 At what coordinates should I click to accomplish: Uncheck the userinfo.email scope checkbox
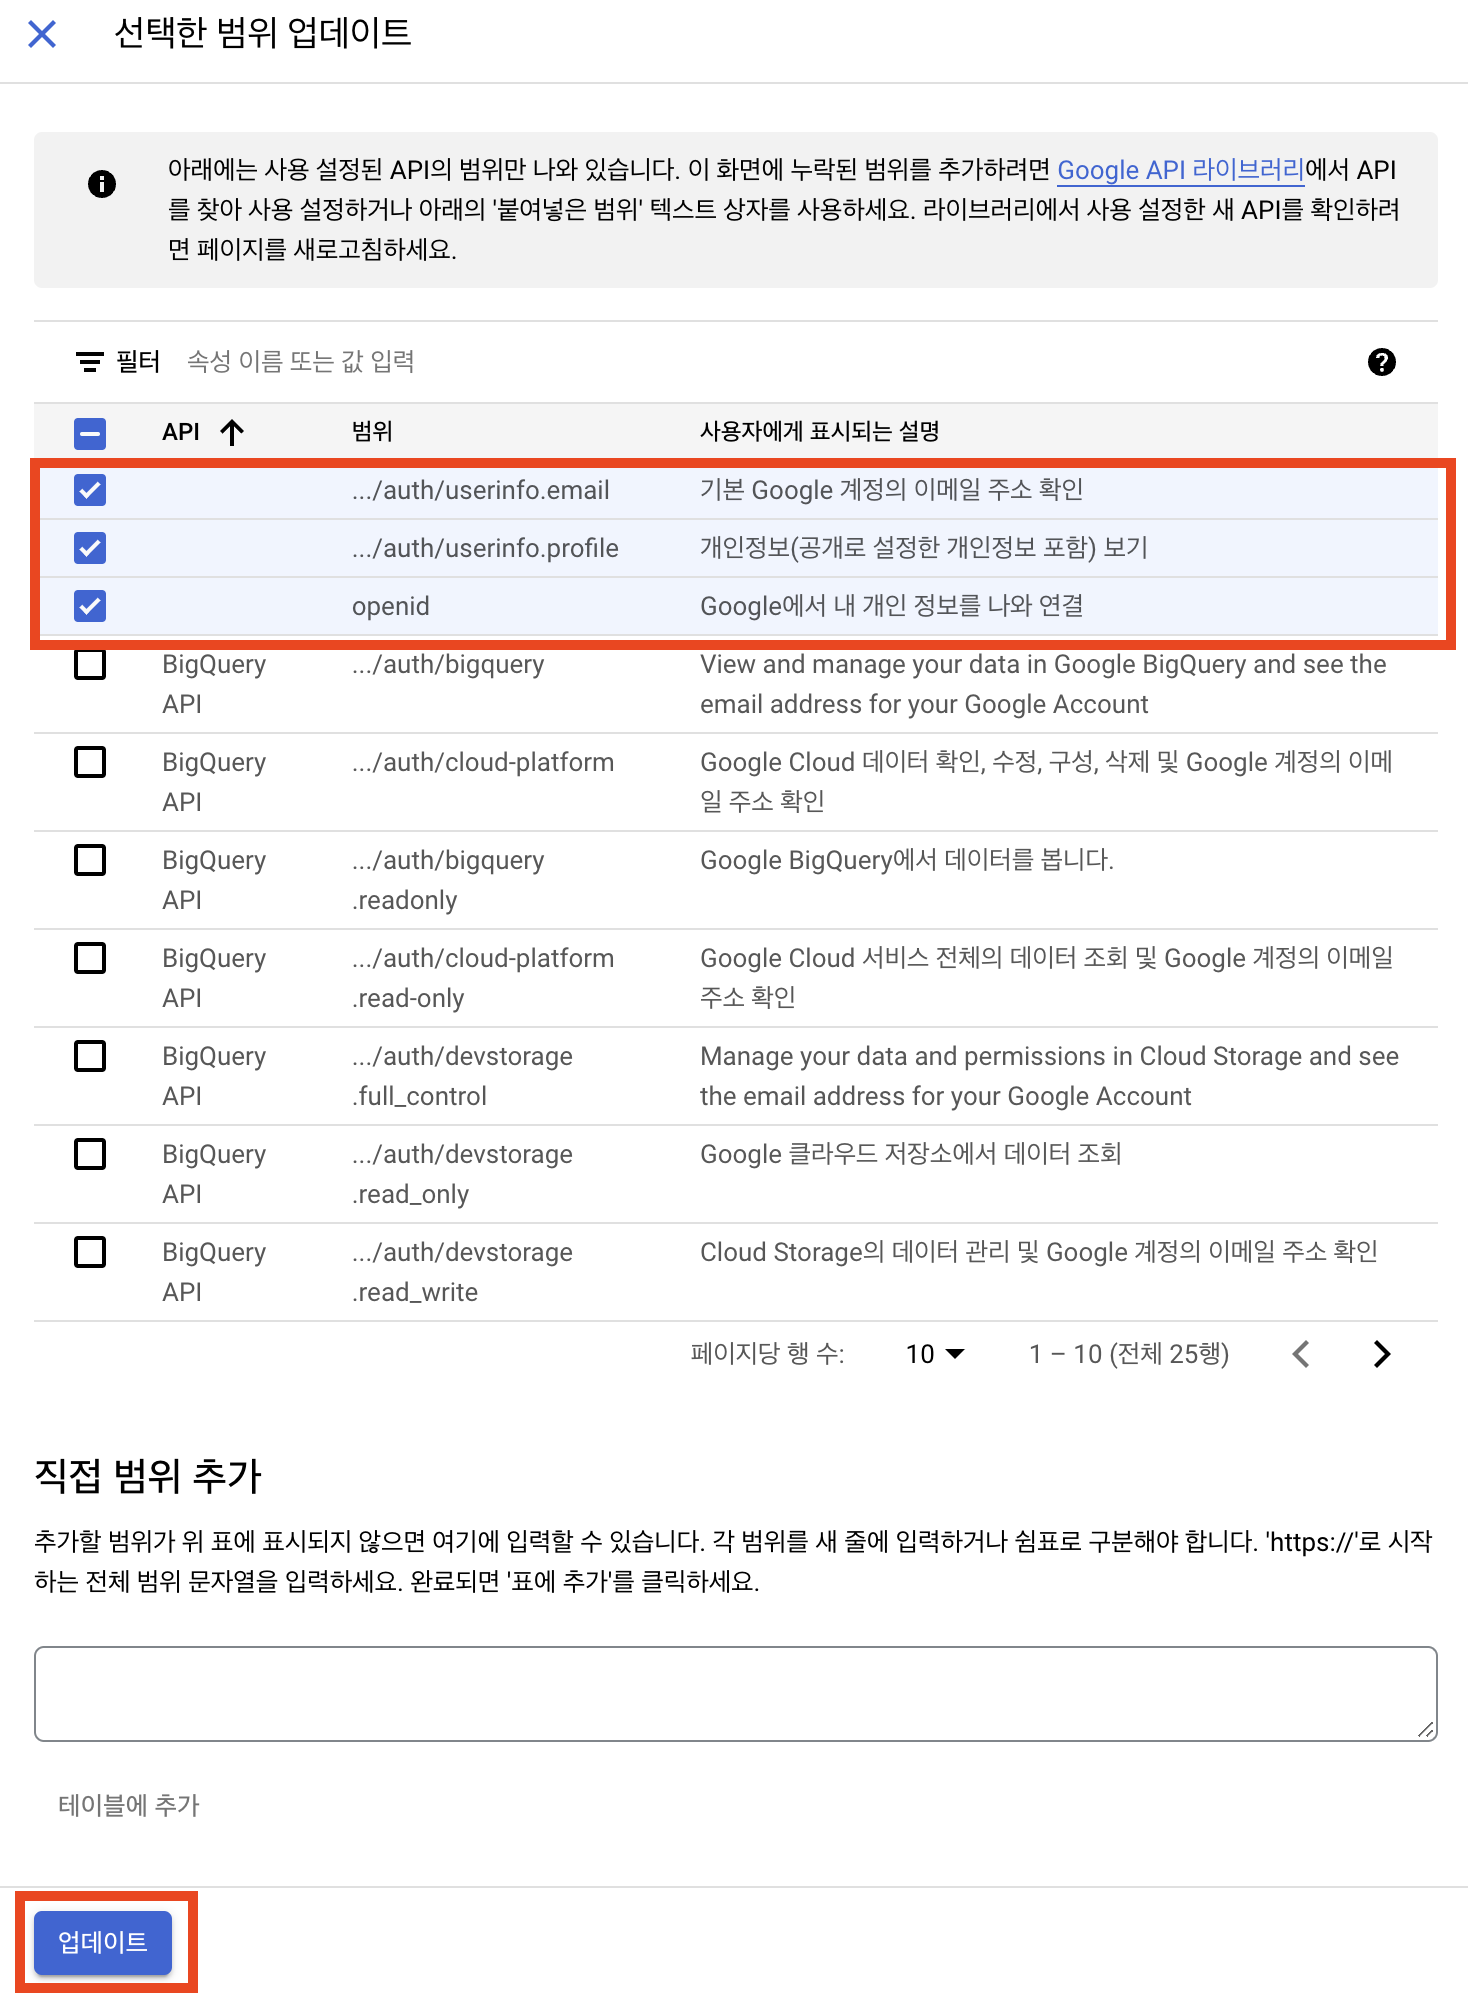tap(90, 490)
